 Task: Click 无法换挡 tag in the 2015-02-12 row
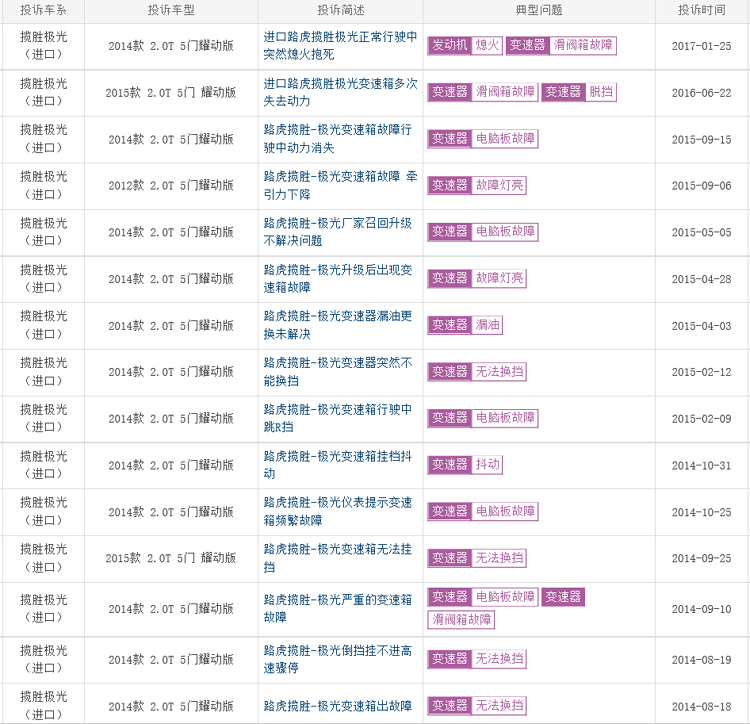499,372
